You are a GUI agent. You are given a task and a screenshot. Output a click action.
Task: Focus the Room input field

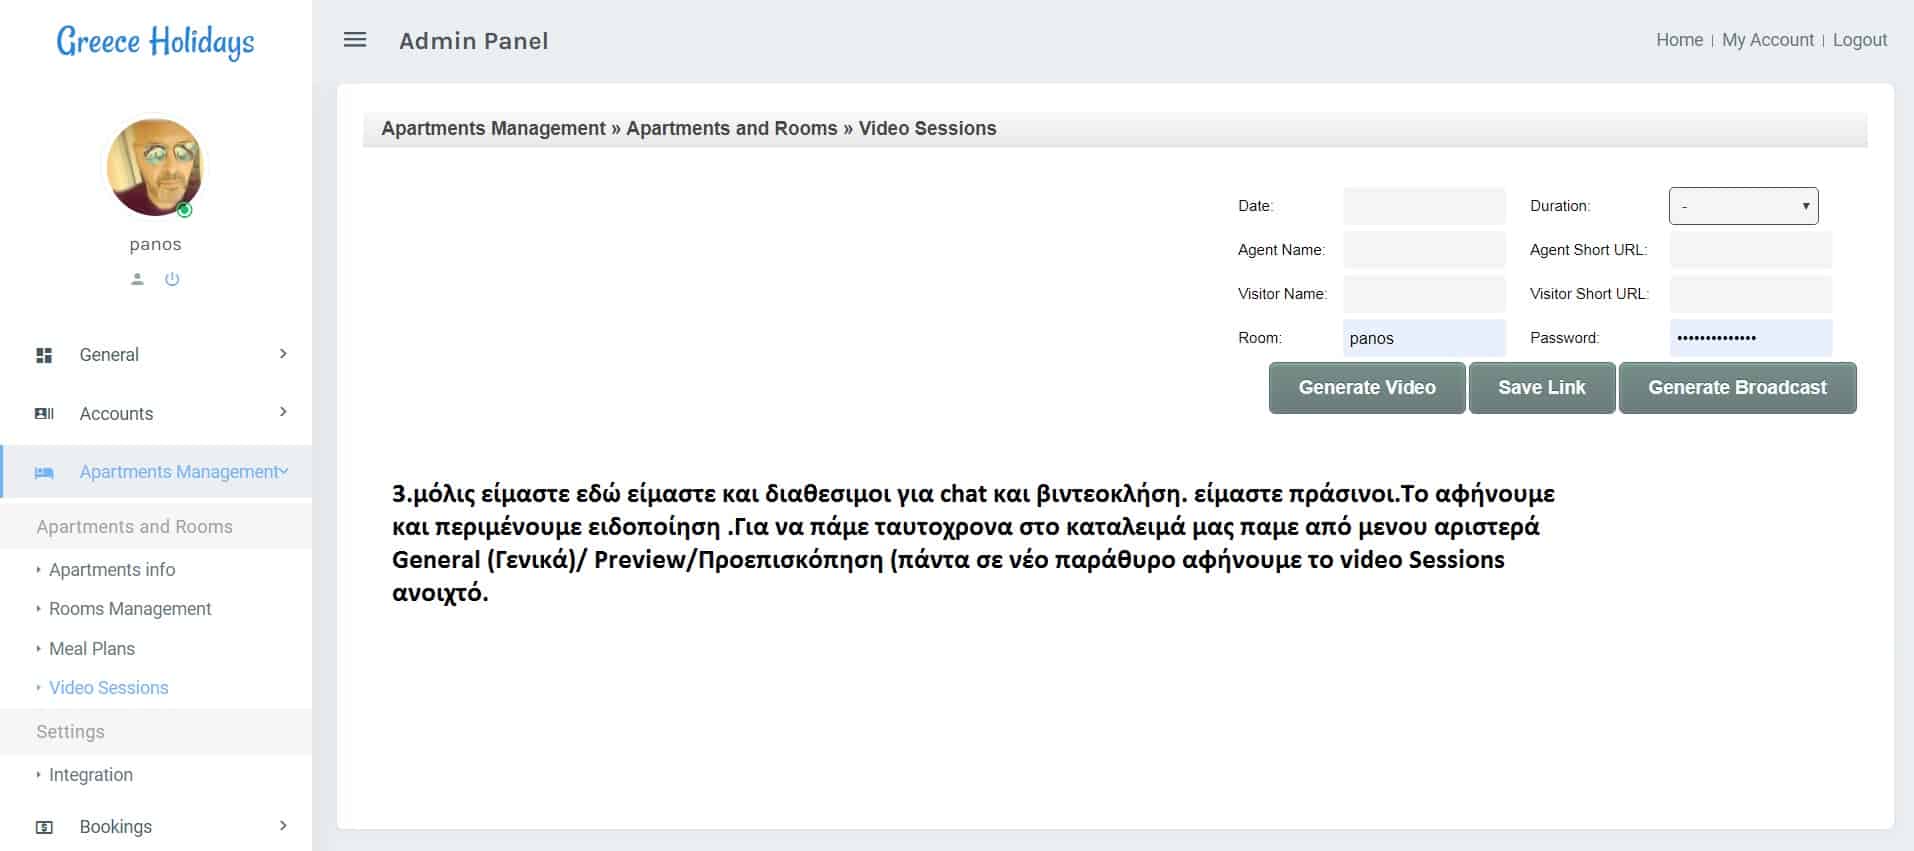(x=1423, y=338)
